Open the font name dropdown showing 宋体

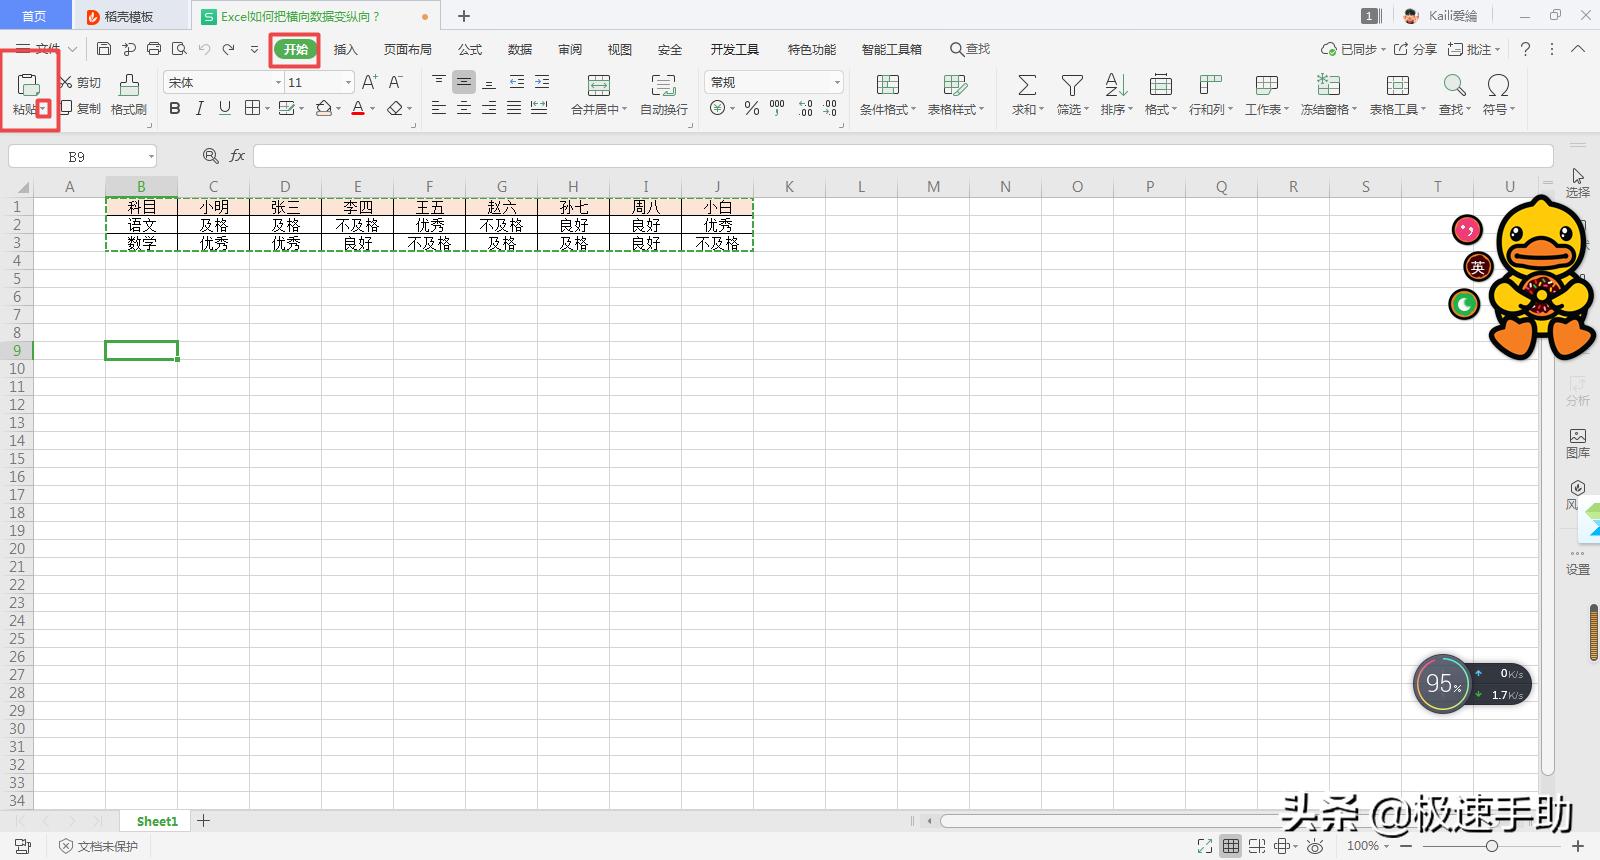[279, 82]
